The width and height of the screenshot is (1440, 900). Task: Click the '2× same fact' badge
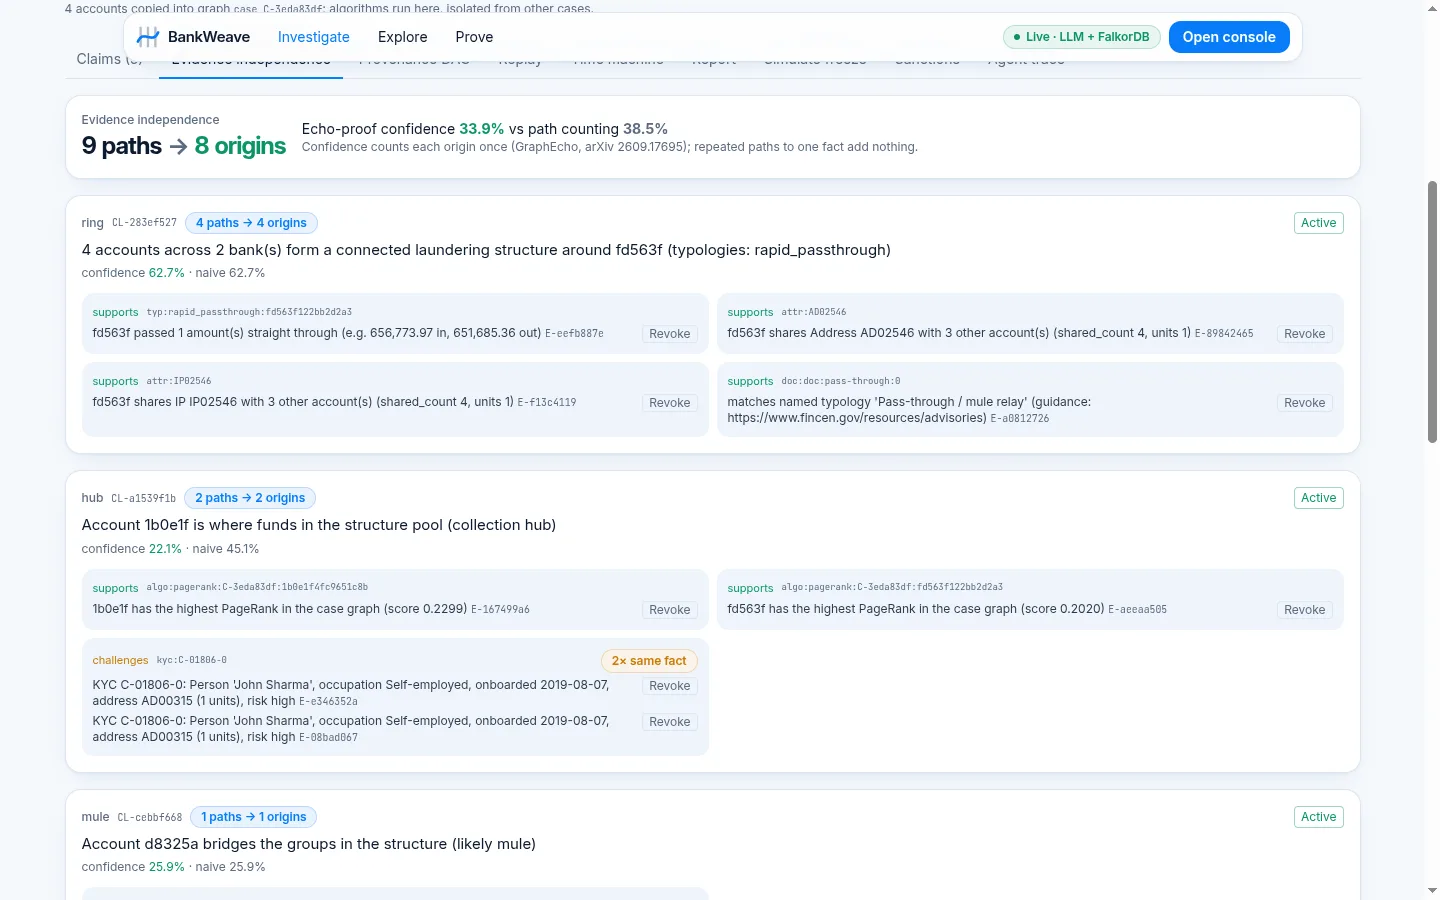pyautogui.click(x=649, y=661)
